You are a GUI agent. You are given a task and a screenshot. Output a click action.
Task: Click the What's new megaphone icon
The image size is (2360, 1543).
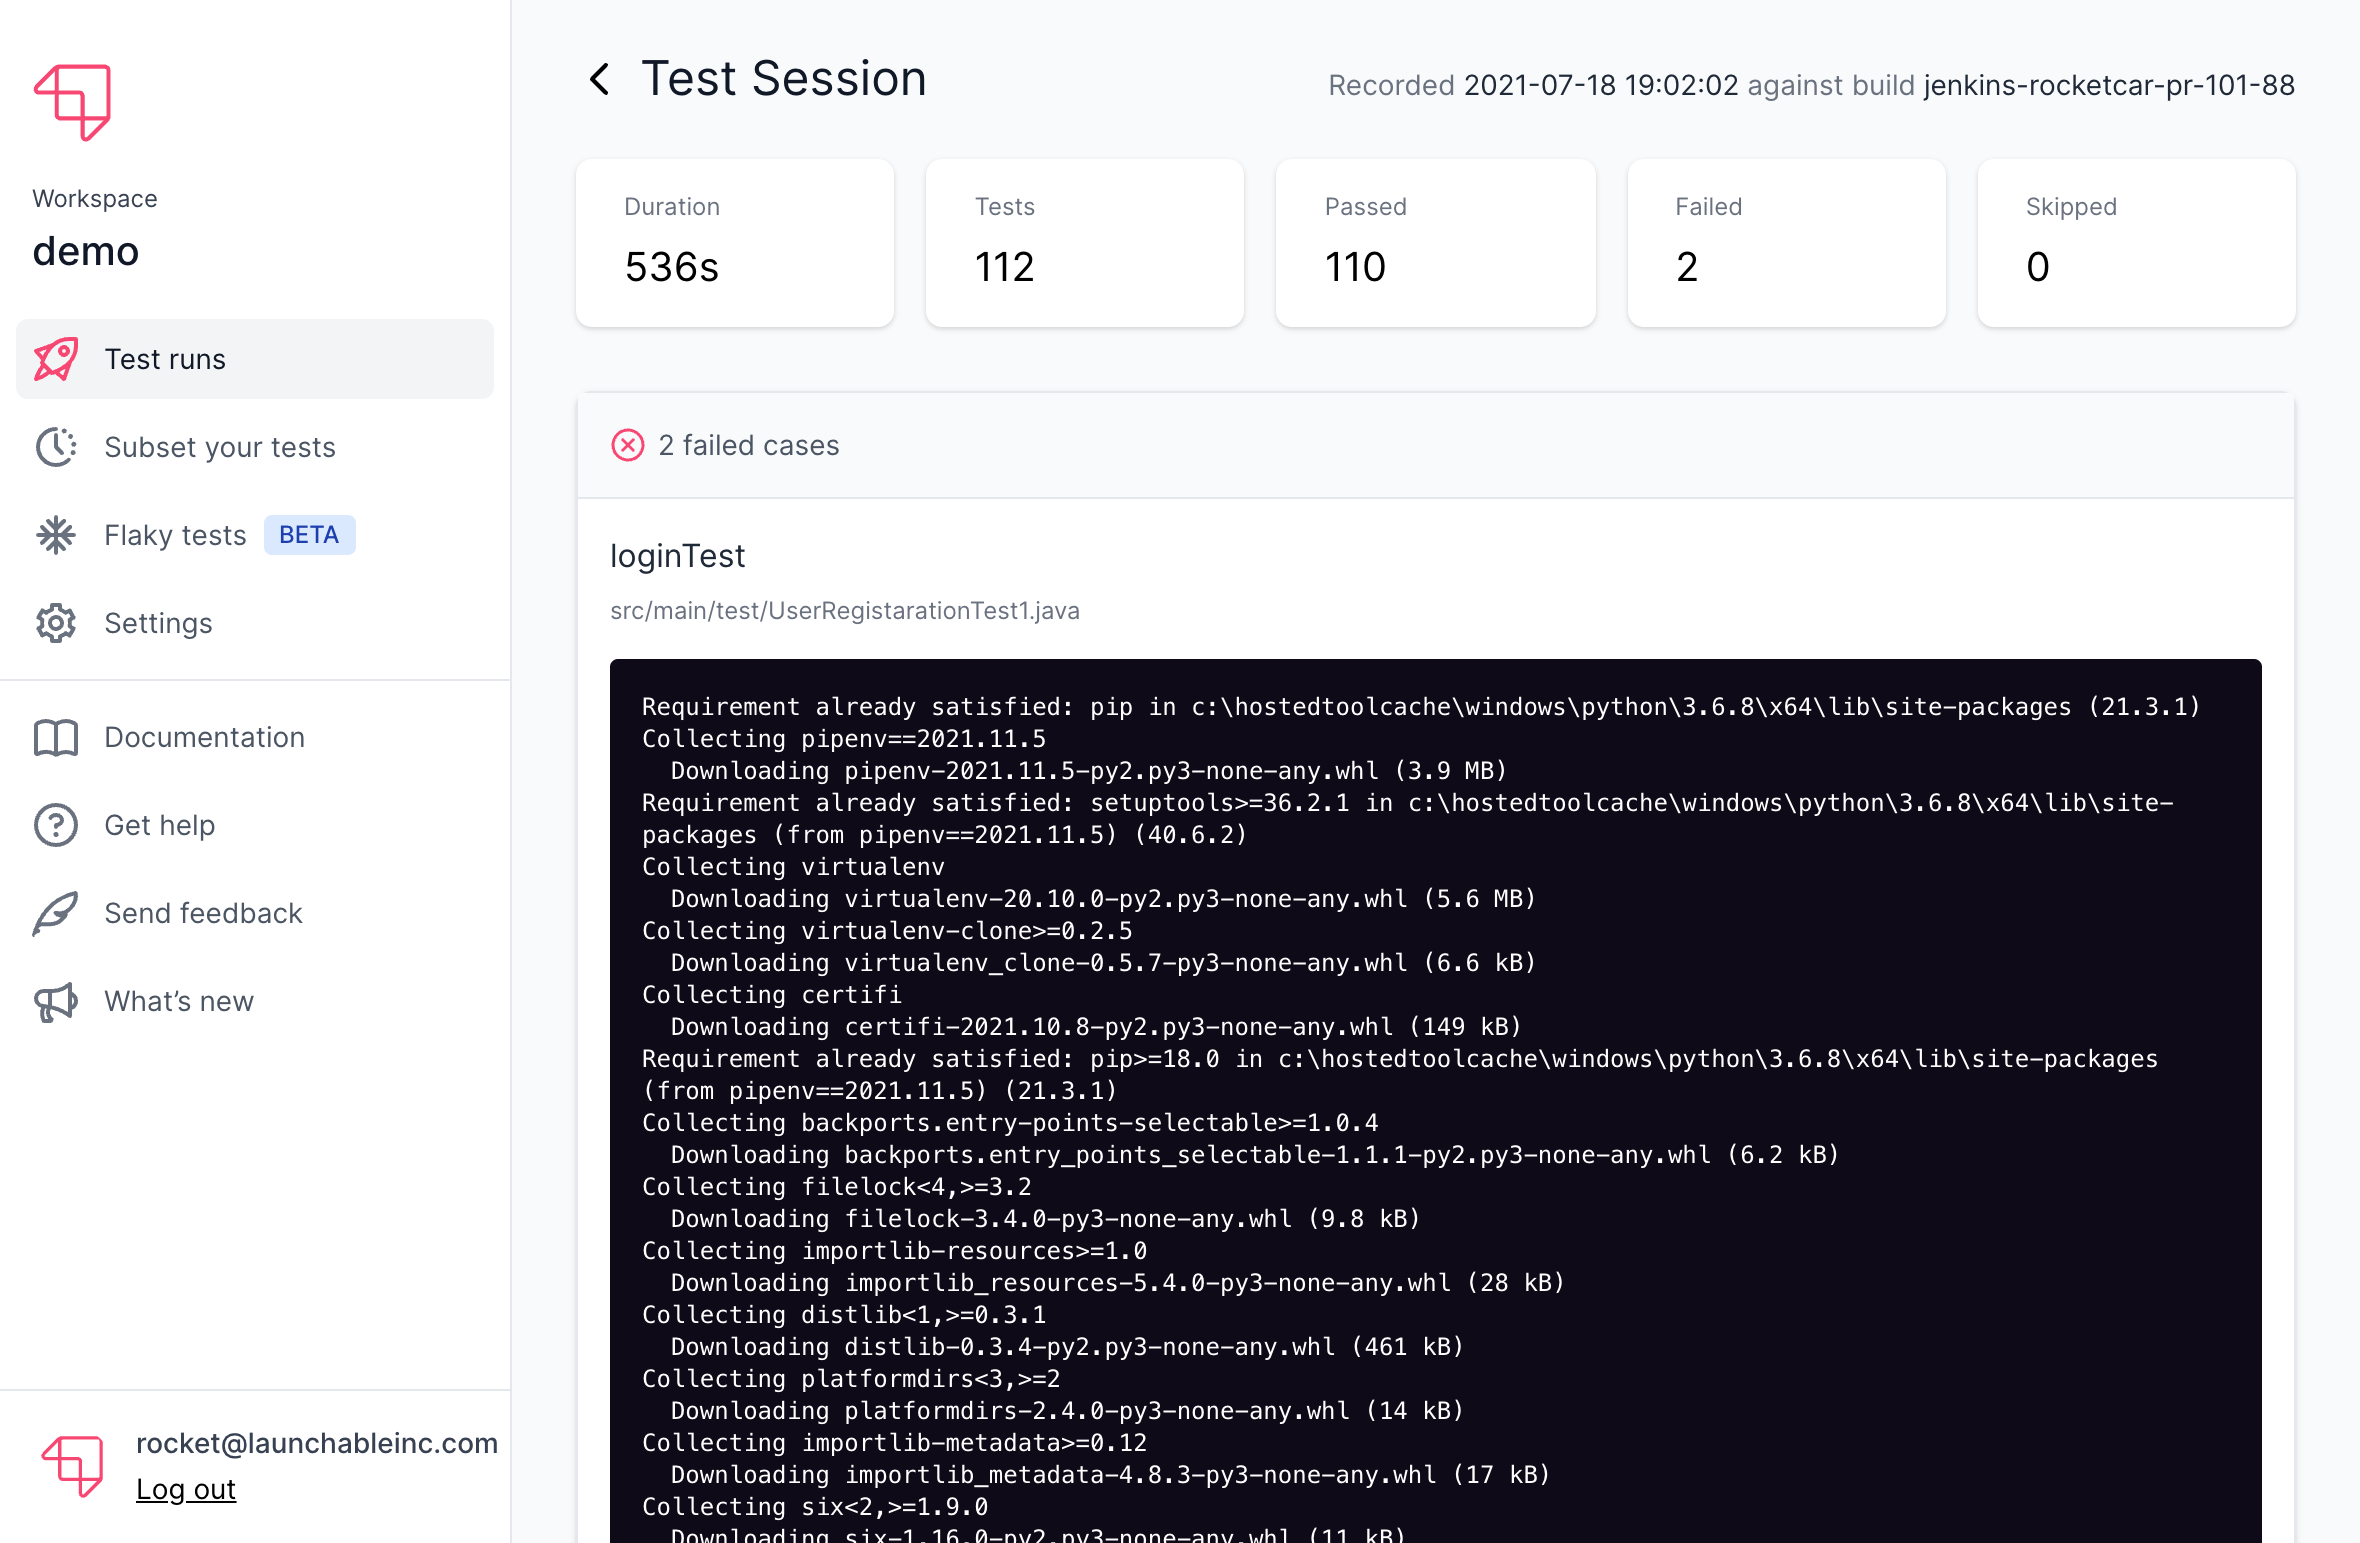59,1001
